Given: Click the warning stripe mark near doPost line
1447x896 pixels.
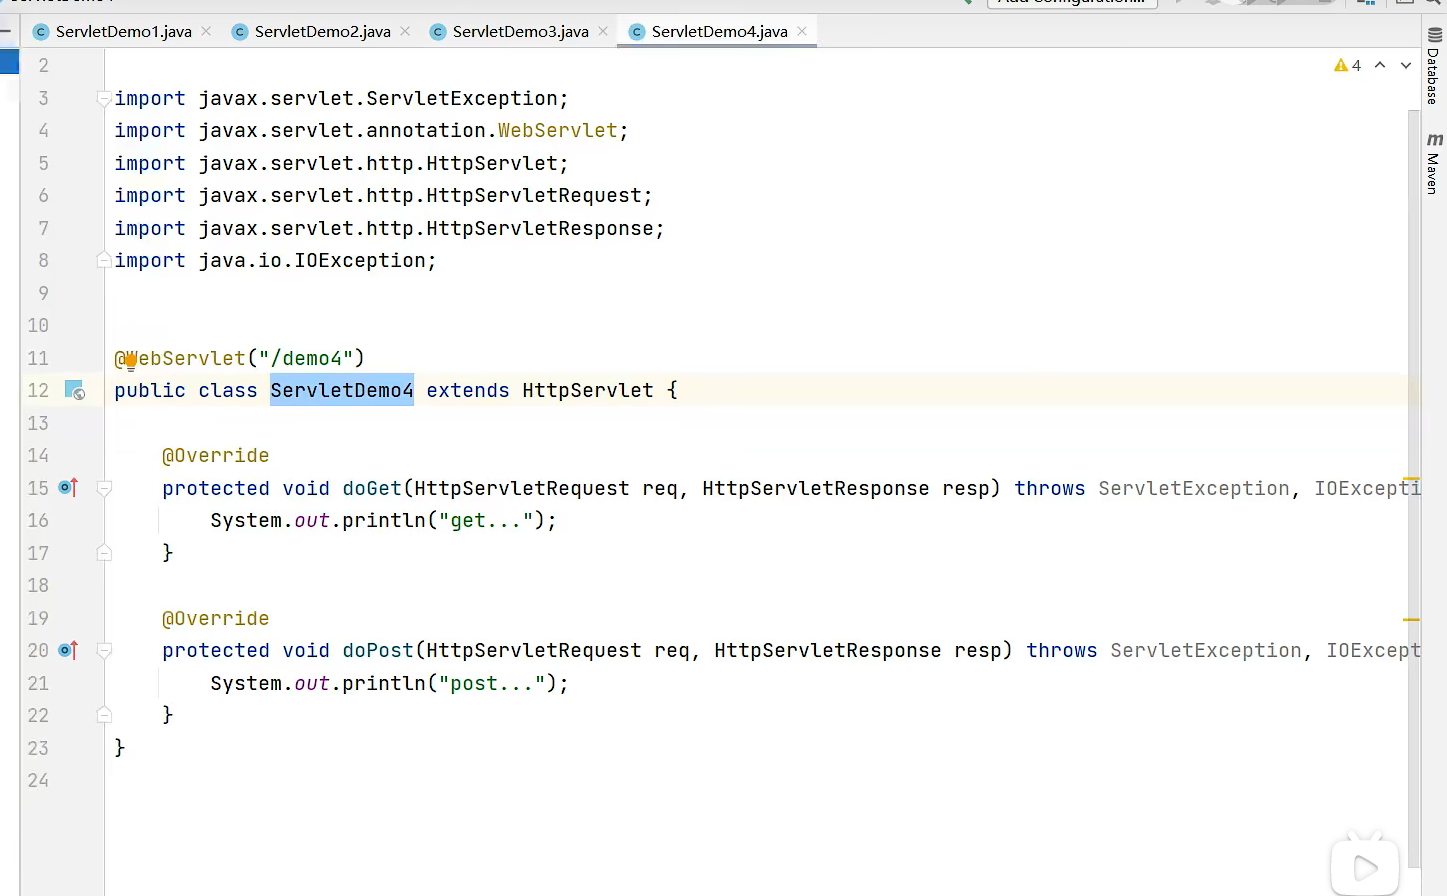Looking at the screenshot, I should pos(1412,620).
